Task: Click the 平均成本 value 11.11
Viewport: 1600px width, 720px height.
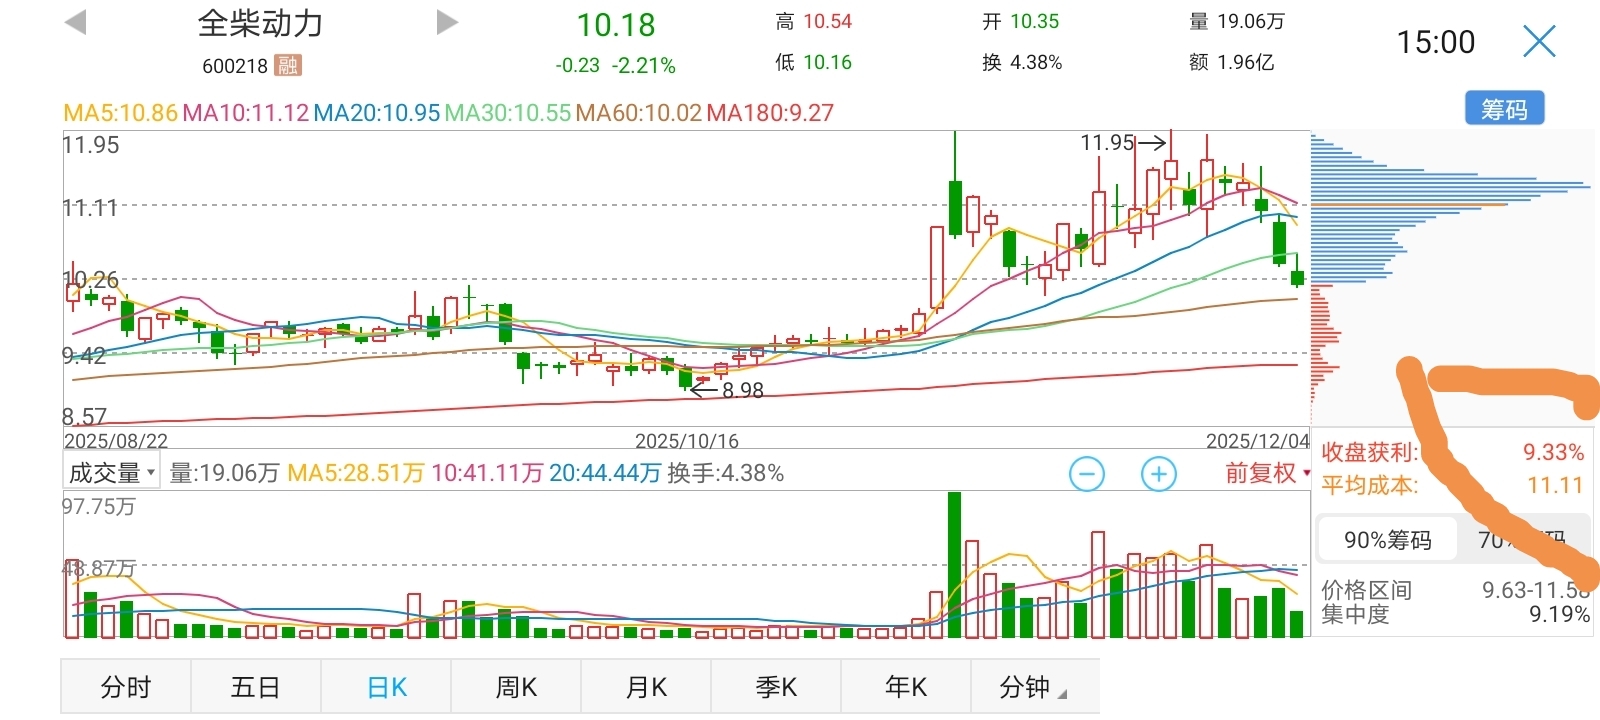Action: pyautogui.click(x=1555, y=486)
